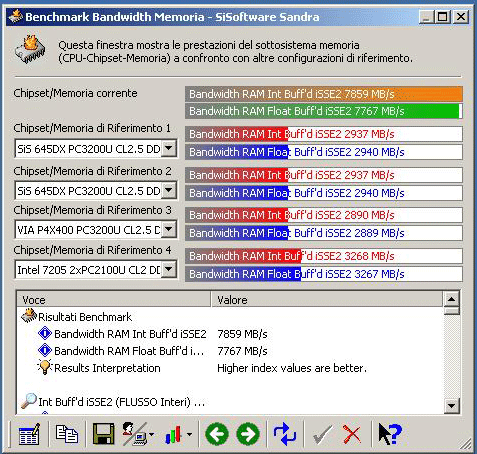Open Riferimento 4 Intel 7205 dropdown arrow

pos(169,269)
